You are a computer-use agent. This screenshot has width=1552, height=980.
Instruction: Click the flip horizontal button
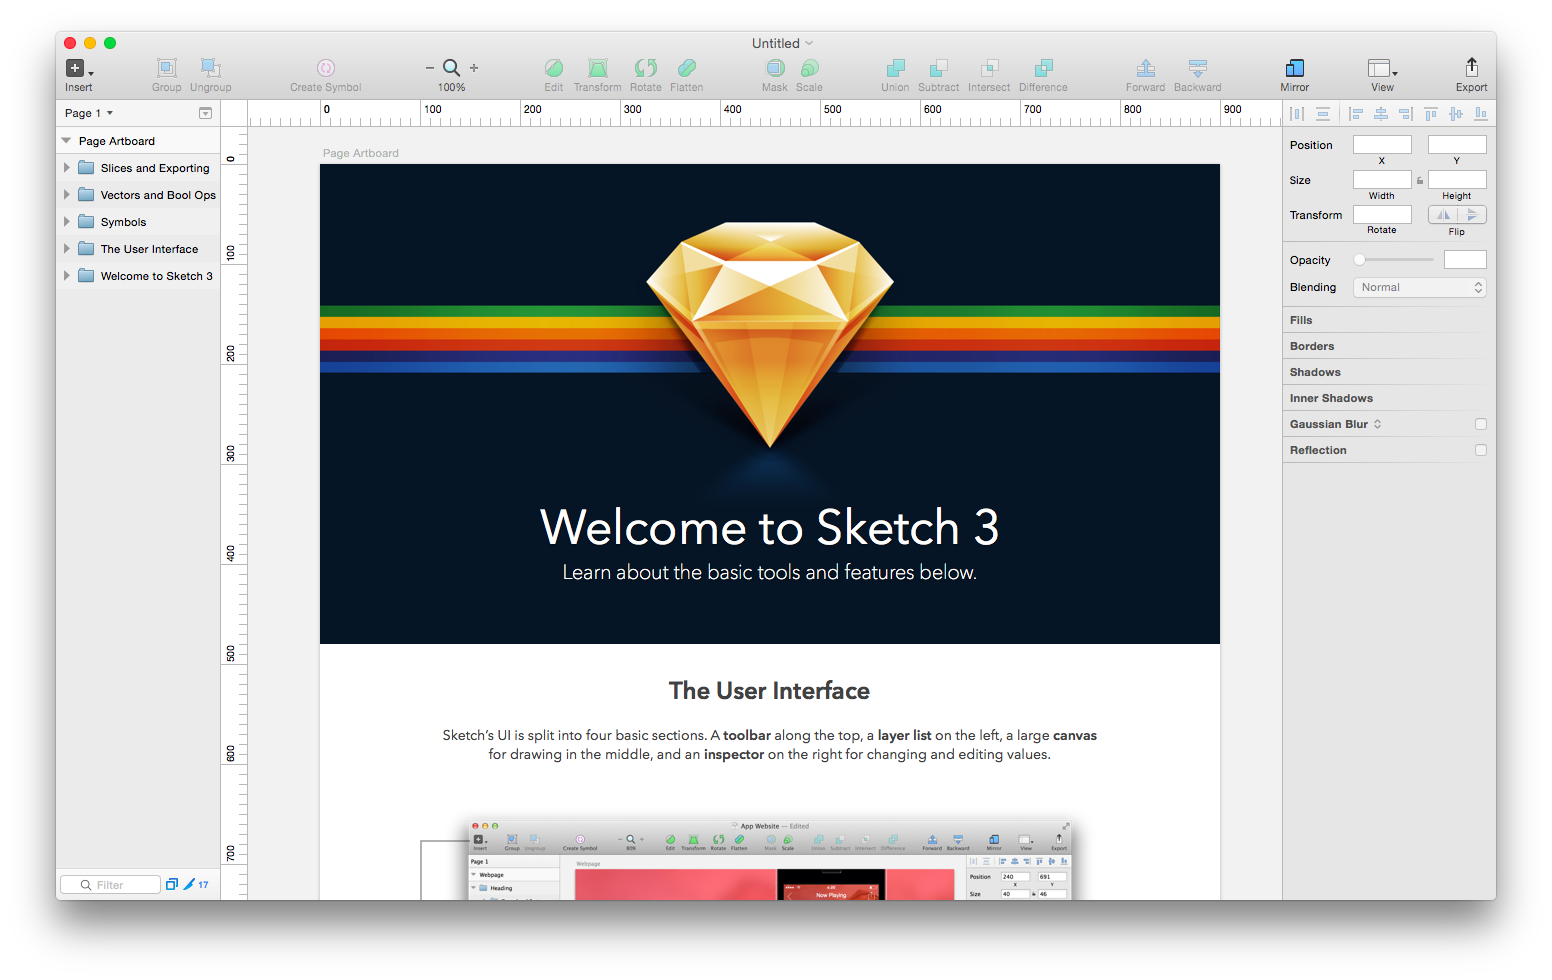[1443, 215]
